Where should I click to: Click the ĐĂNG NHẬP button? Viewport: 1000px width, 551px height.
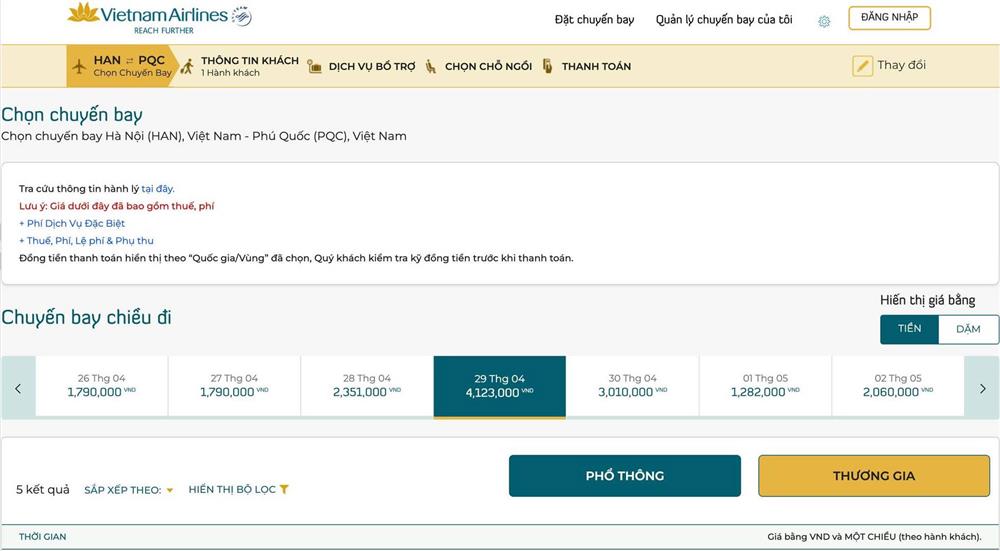tap(889, 18)
